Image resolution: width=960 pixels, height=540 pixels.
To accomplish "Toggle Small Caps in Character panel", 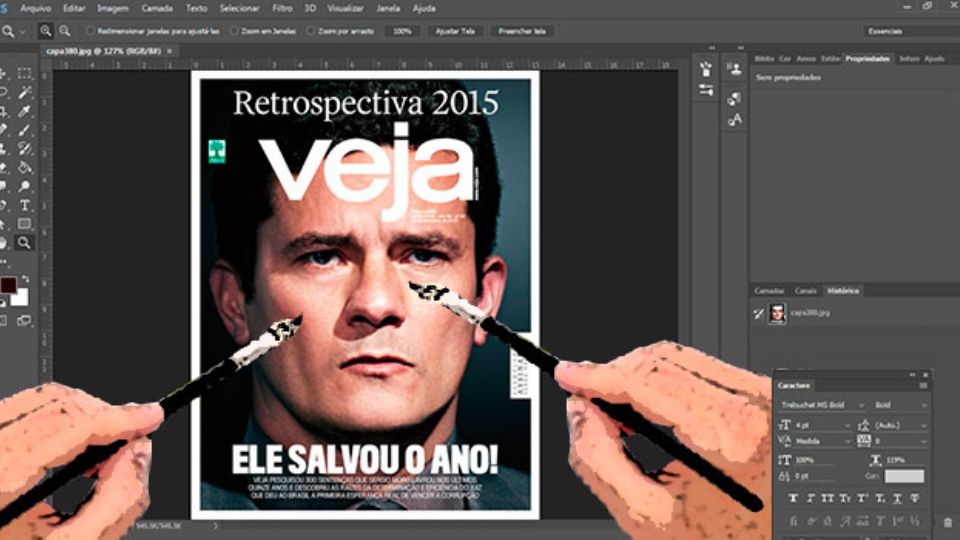I will (845, 499).
